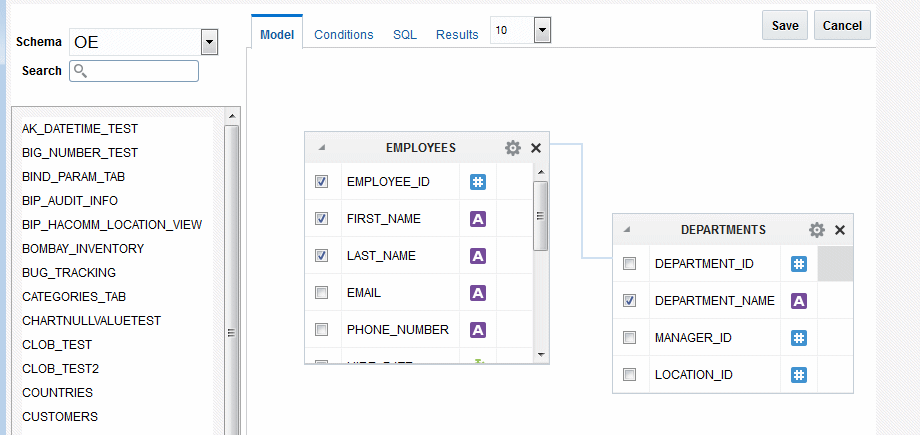The width and height of the screenshot is (920, 435).
Task: Open DEPARTMENTS table settings gear
Action: (817, 230)
